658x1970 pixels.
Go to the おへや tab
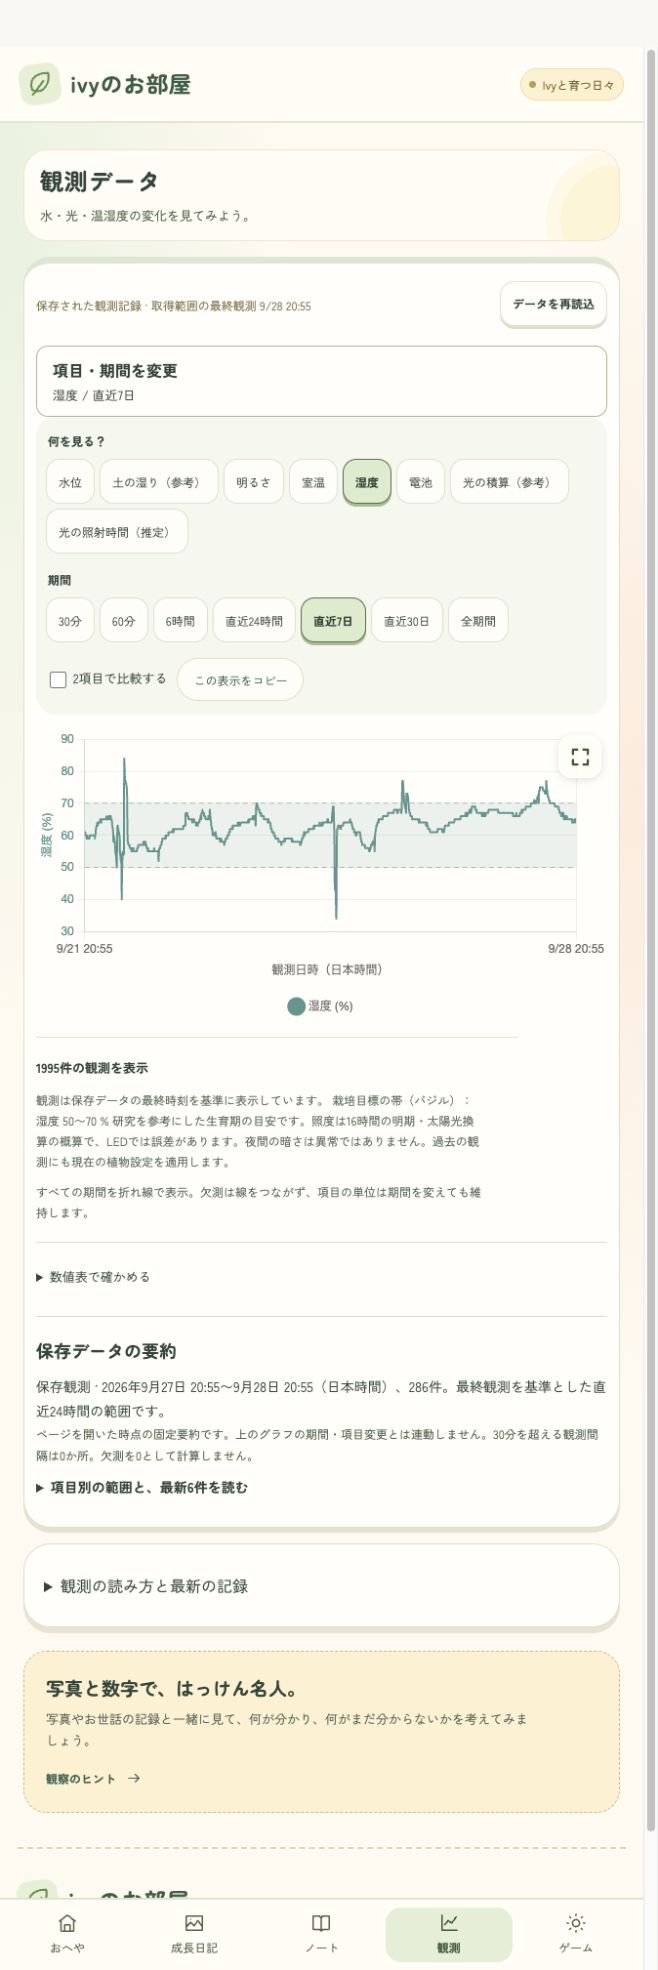coord(67,1934)
